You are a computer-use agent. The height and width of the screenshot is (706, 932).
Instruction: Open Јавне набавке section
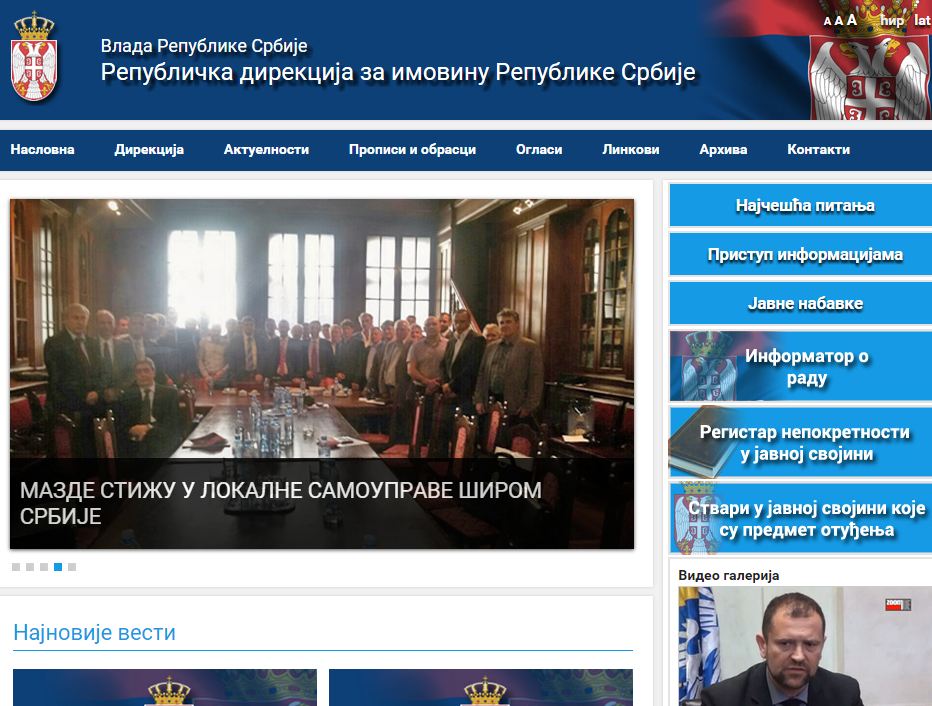801,303
